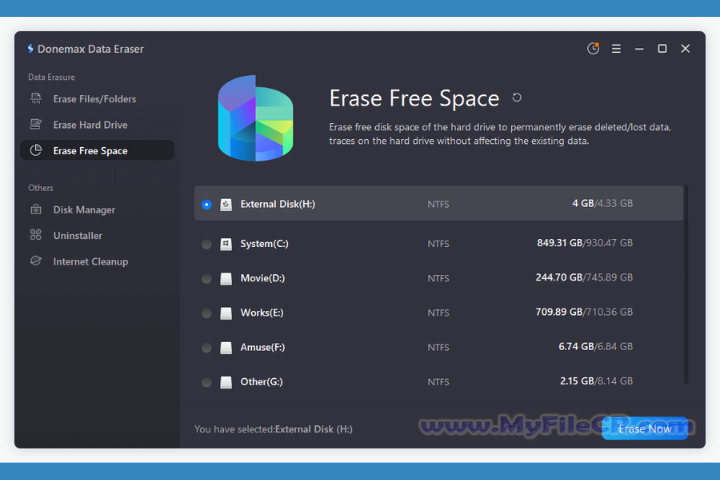This screenshot has width=720, height=480.
Task: Click the Erase Now button
Action: coord(645,429)
